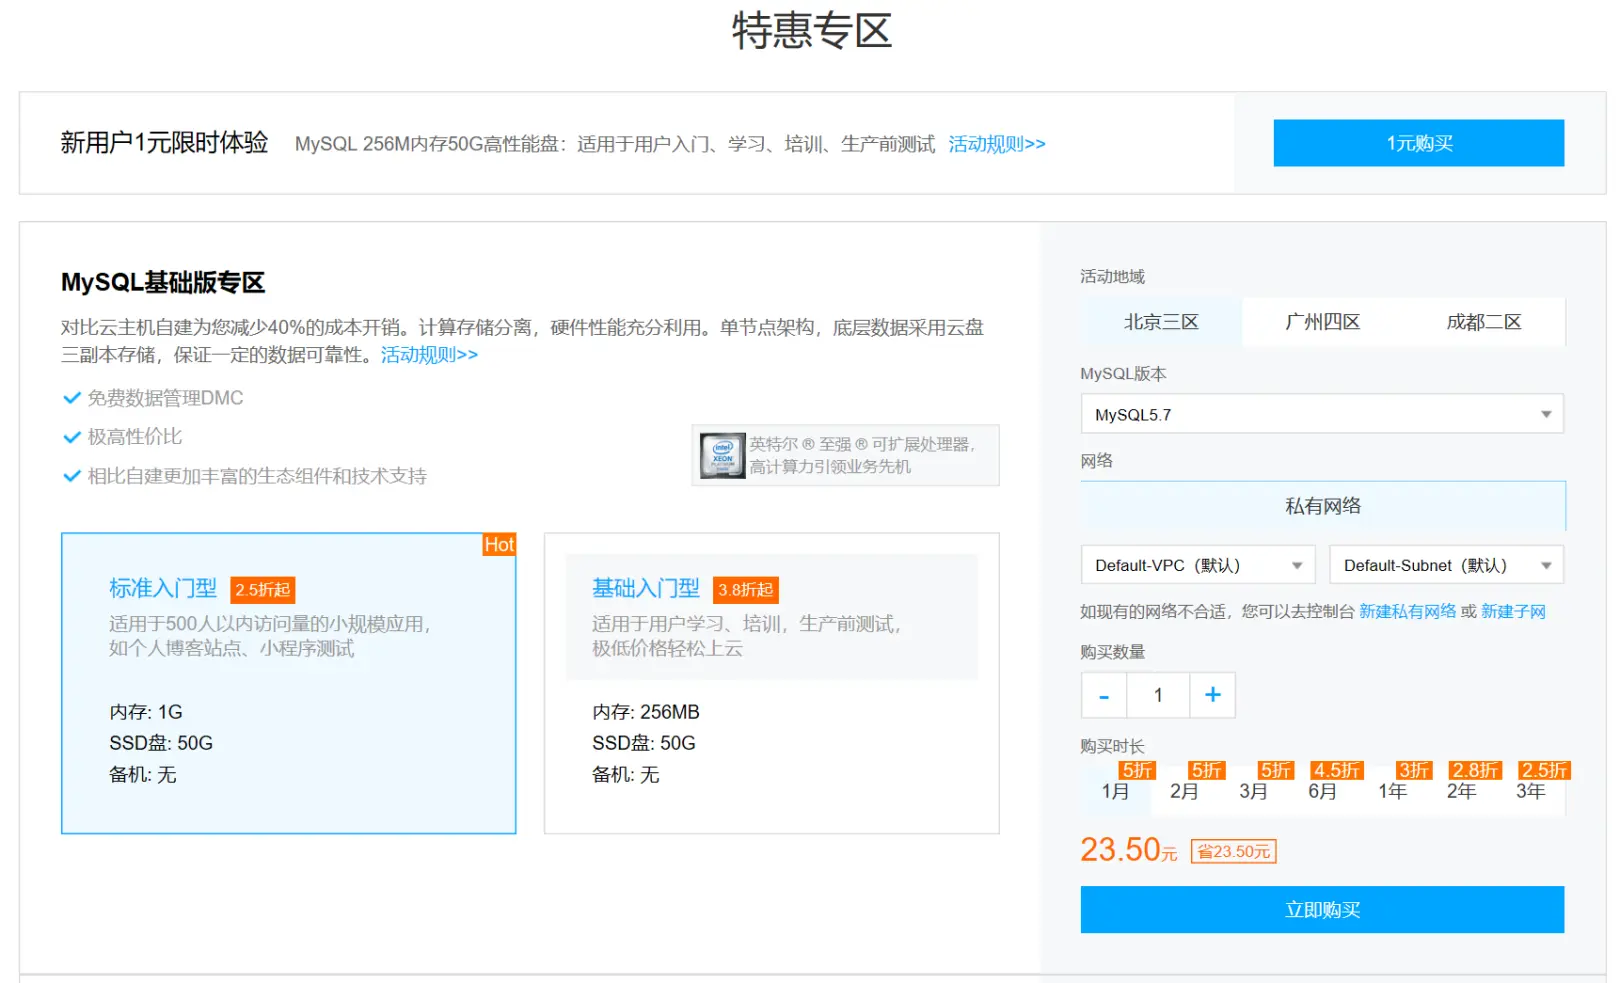
Task: Select 3月 purchase duration
Action: pos(1253,792)
